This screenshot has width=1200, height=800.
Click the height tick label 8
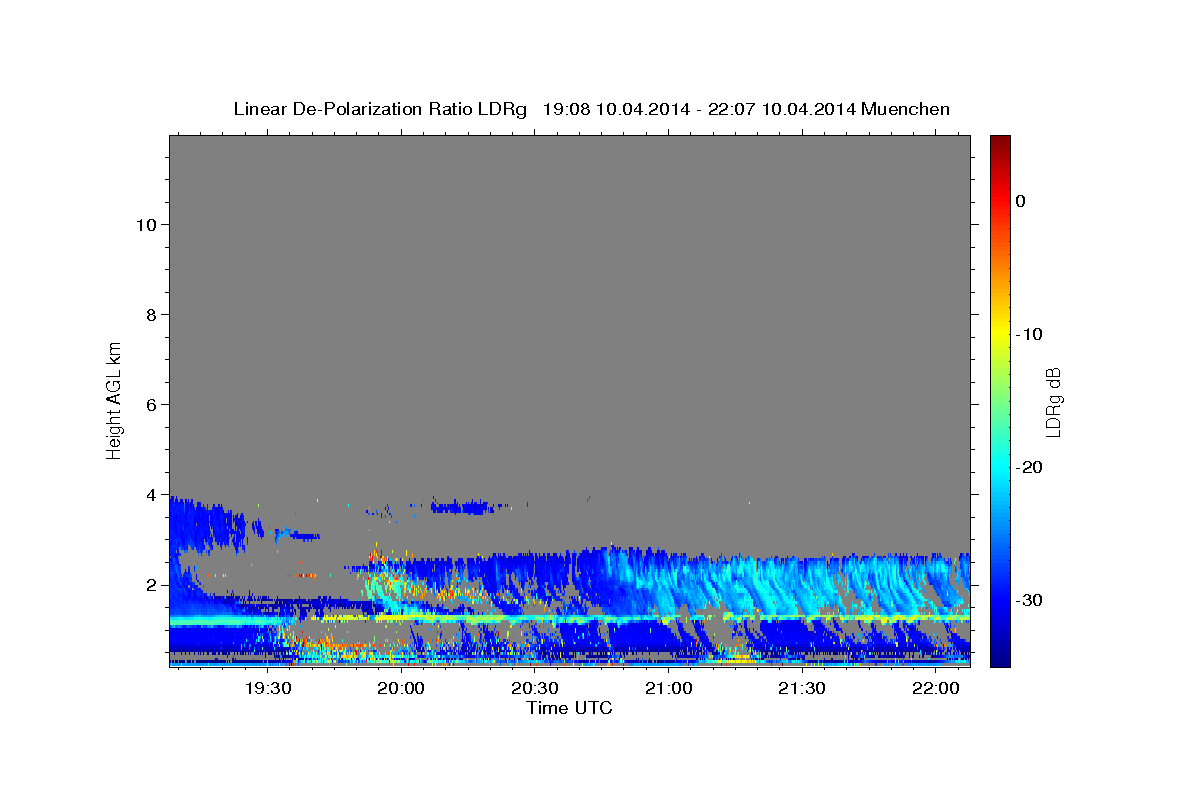tap(151, 314)
